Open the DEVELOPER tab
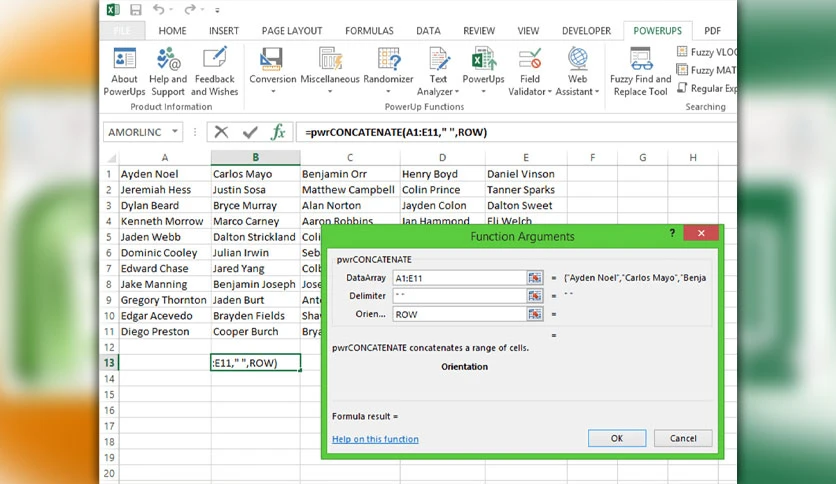Viewport: 836px width, 484px height. coord(586,31)
